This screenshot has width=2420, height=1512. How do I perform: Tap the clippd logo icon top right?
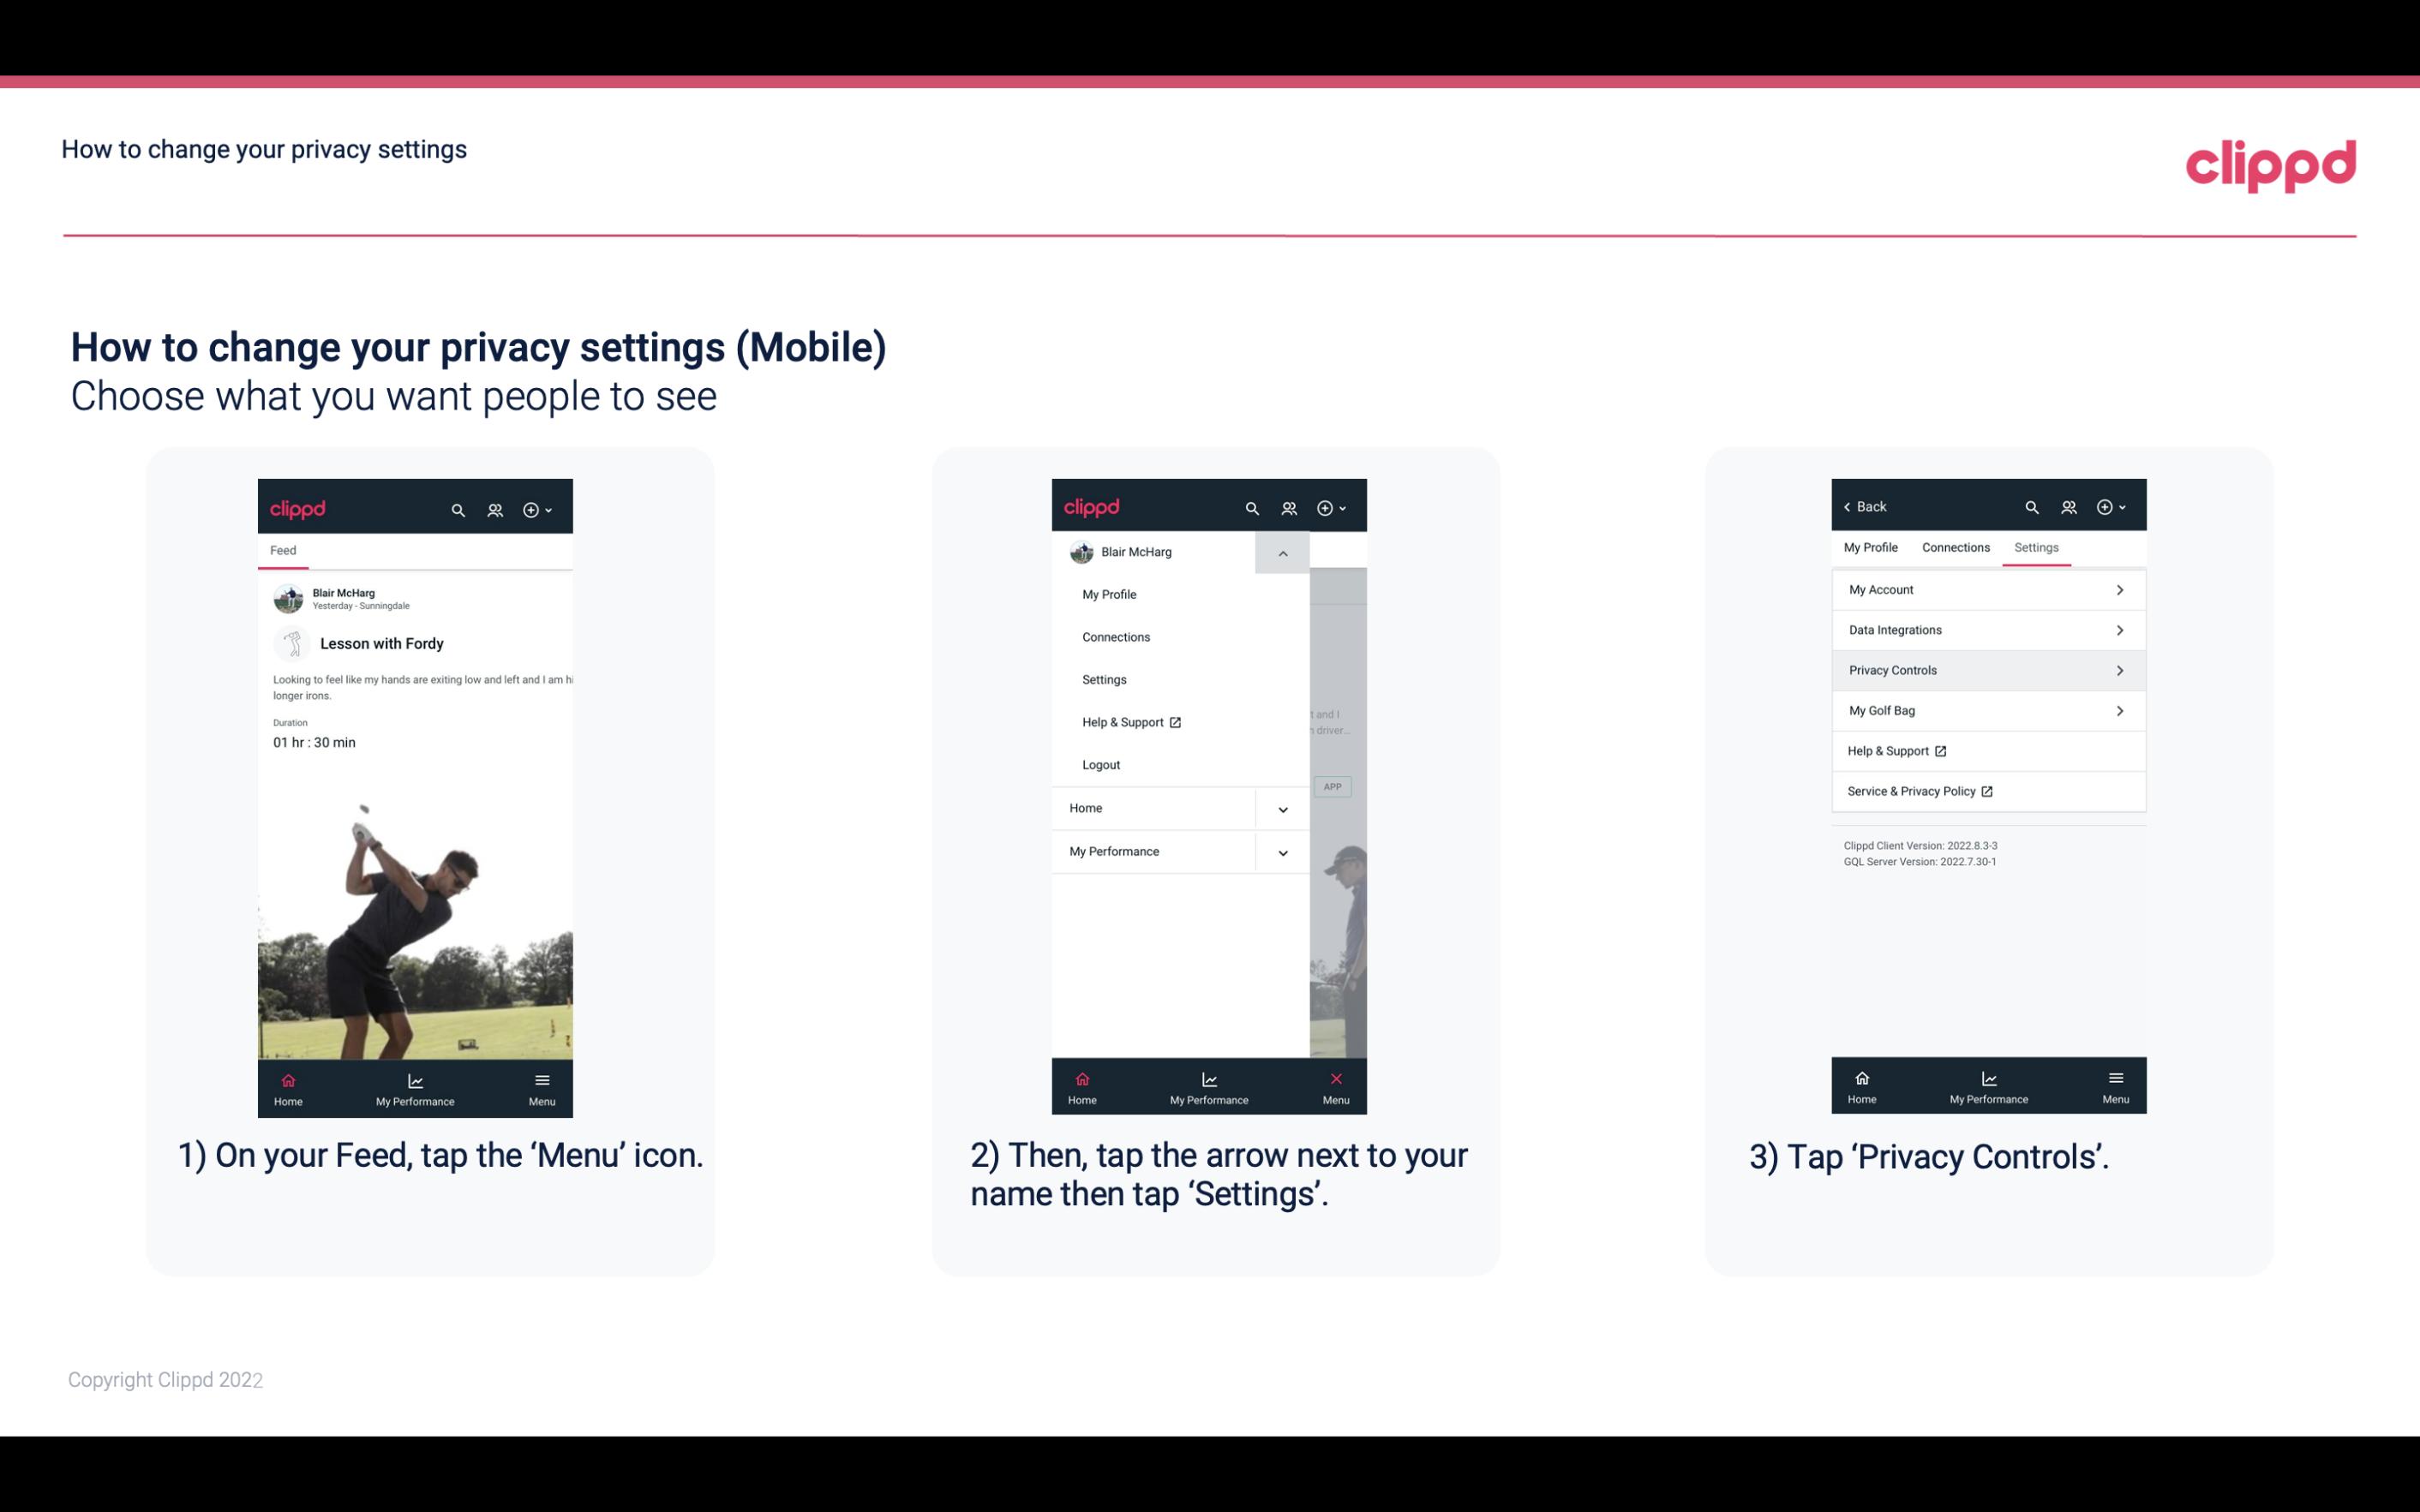pyautogui.click(x=2272, y=164)
